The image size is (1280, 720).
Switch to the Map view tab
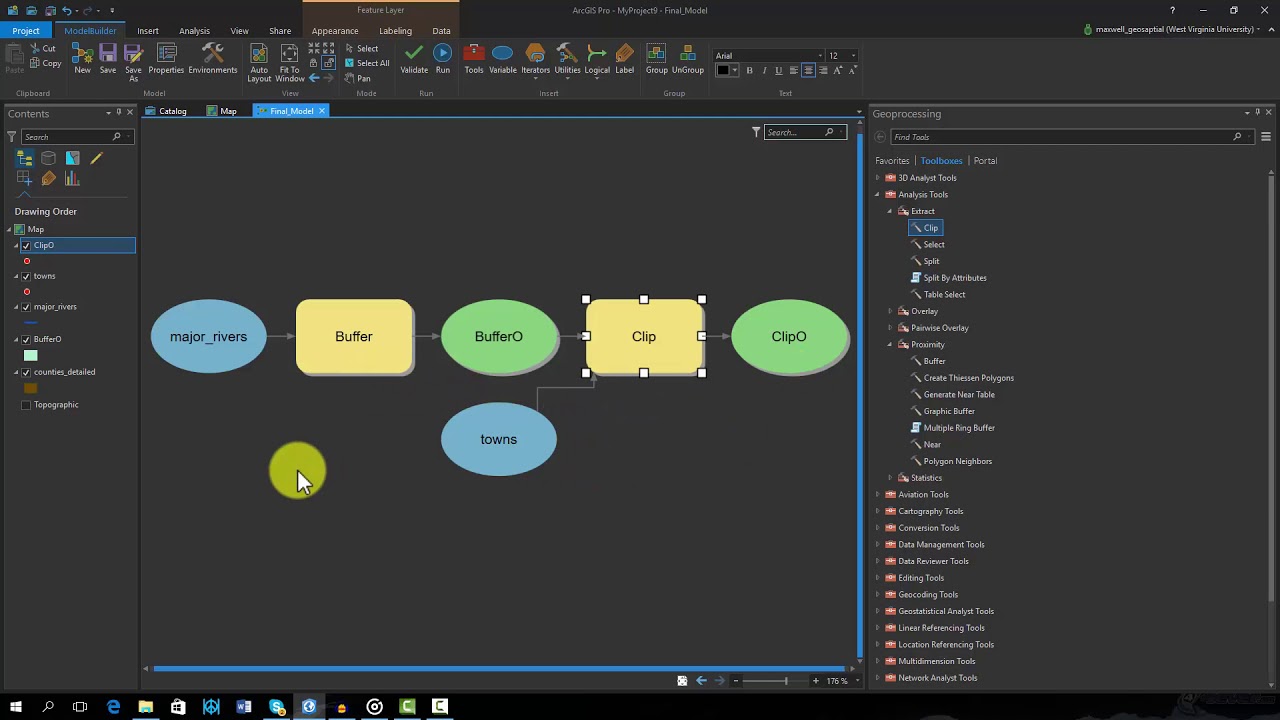tap(222, 111)
